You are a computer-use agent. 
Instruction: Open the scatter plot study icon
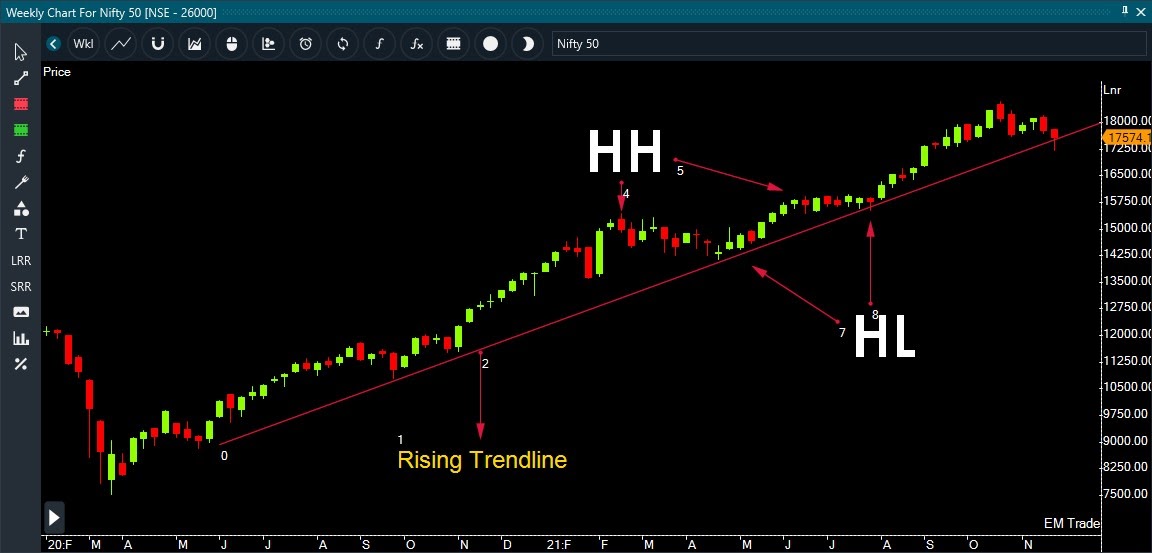click(x=268, y=44)
